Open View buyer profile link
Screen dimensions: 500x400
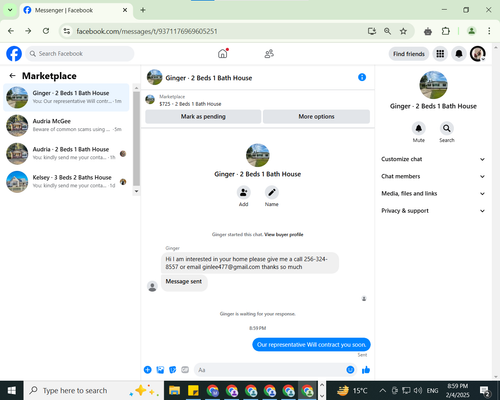click(x=284, y=235)
